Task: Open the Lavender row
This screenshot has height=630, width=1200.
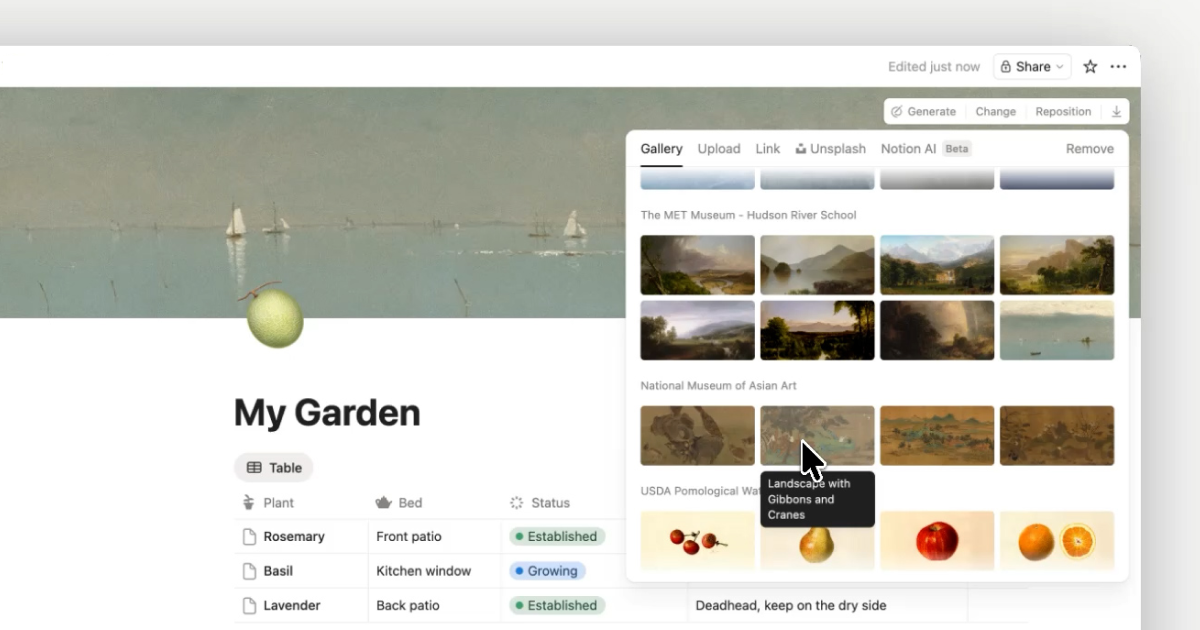Action: (292, 605)
